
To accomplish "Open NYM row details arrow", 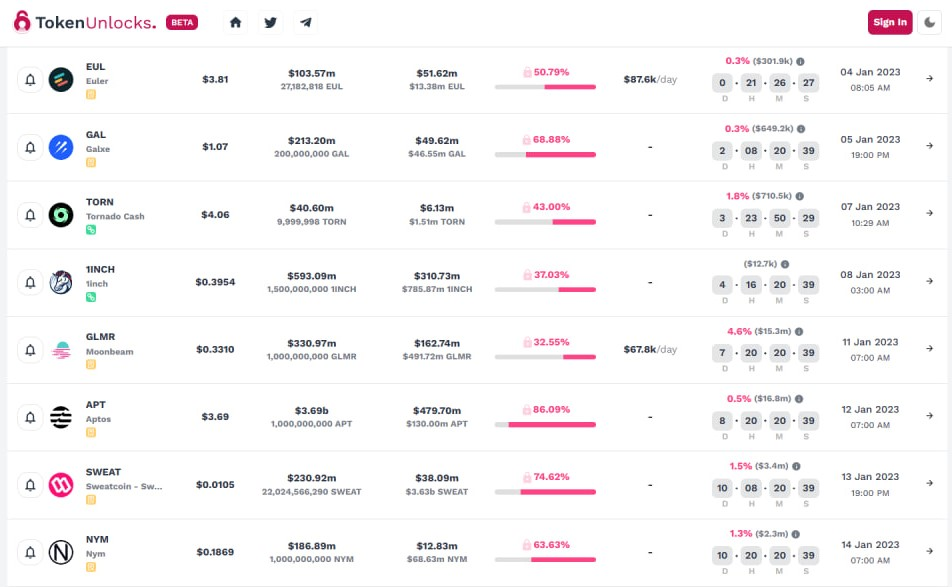I will (x=930, y=551).
